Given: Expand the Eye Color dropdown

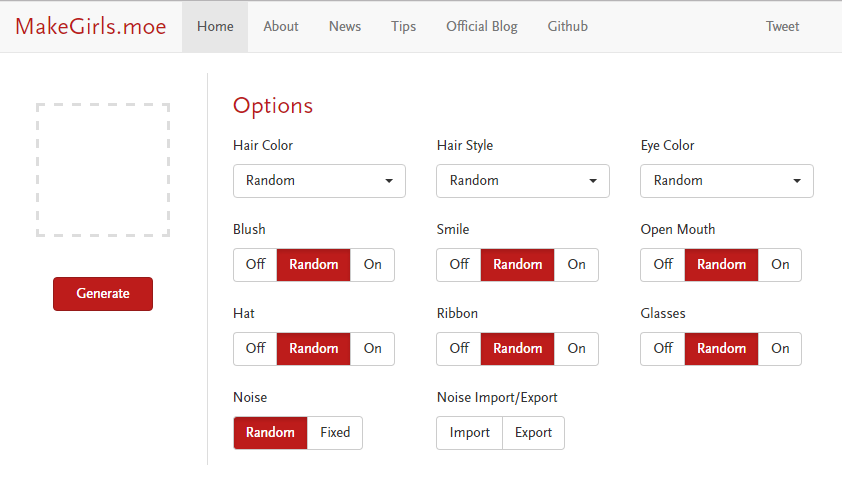Looking at the screenshot, I should point(727,181).
